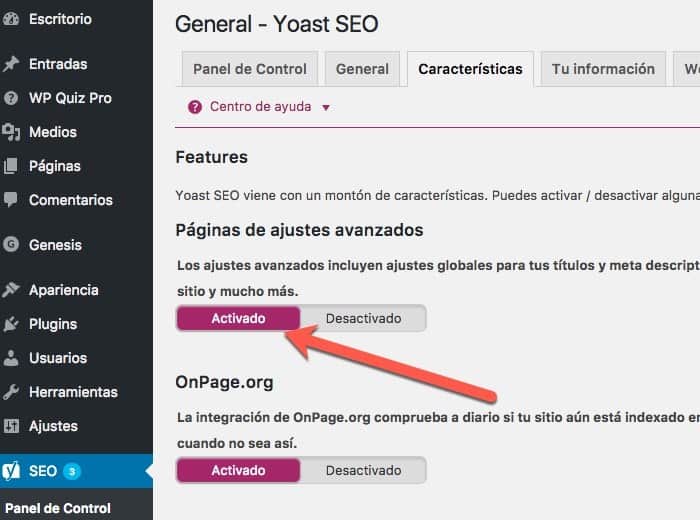Set OnPage.org integration to Desactivado
The image size is (700, 520).
[363, 470]
